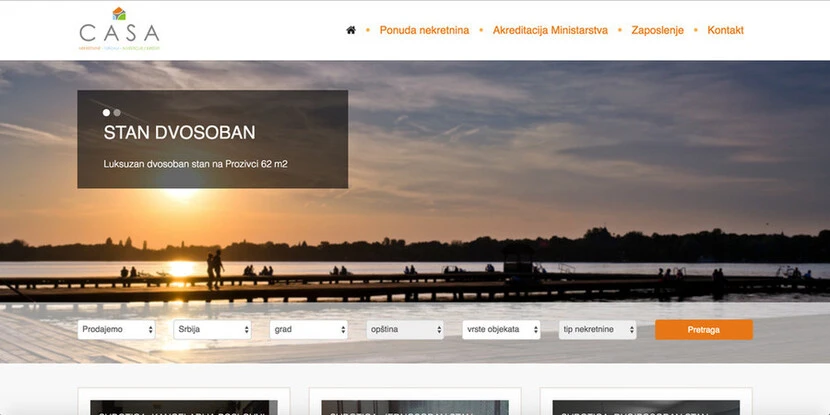Click the STAN DVOSOBAN slide heading

(x=179, y=133)
